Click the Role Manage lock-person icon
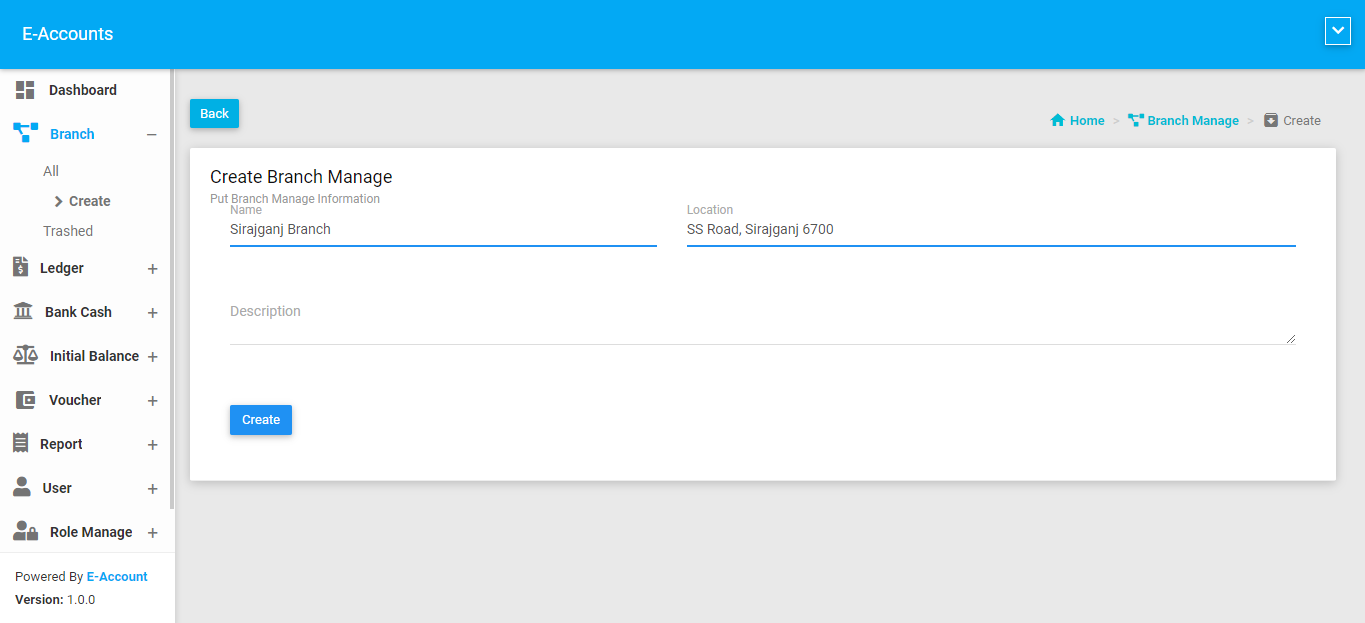 tap(25, 532)
